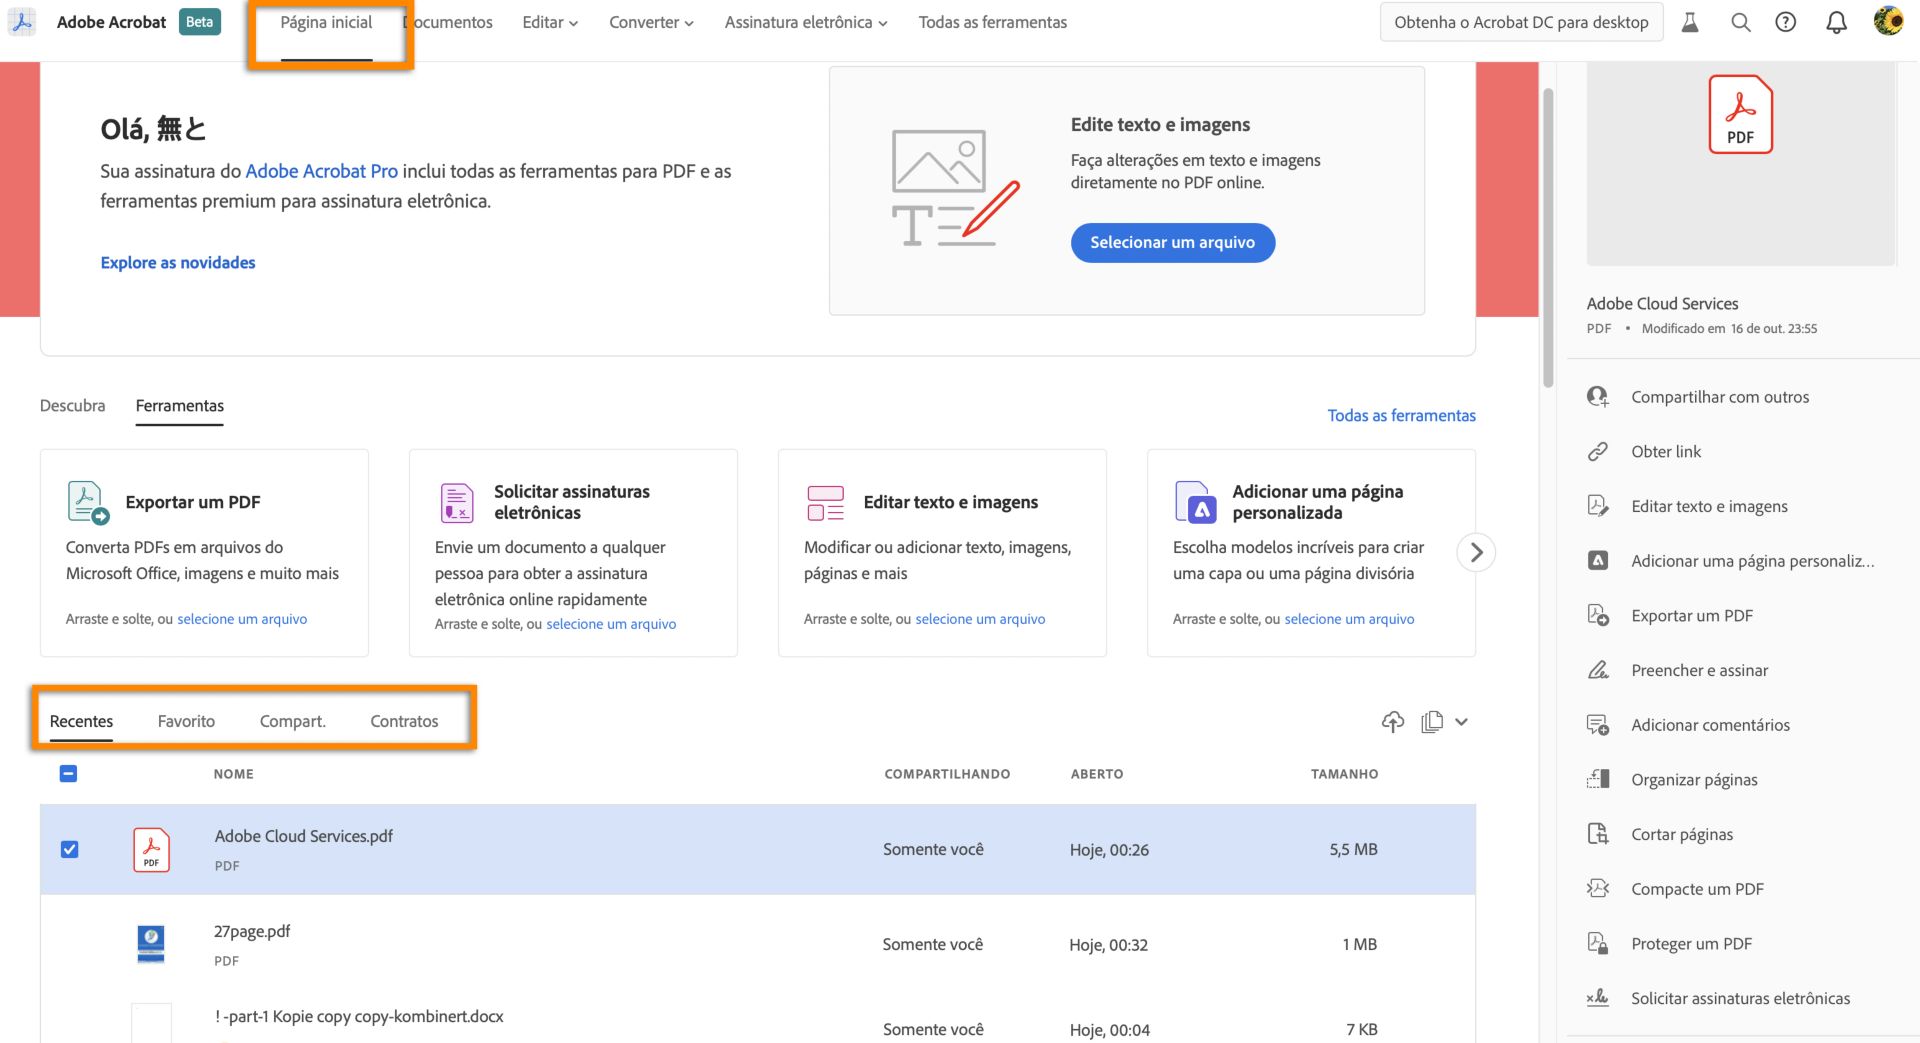Select the Recentes tab

pos(81,721)
